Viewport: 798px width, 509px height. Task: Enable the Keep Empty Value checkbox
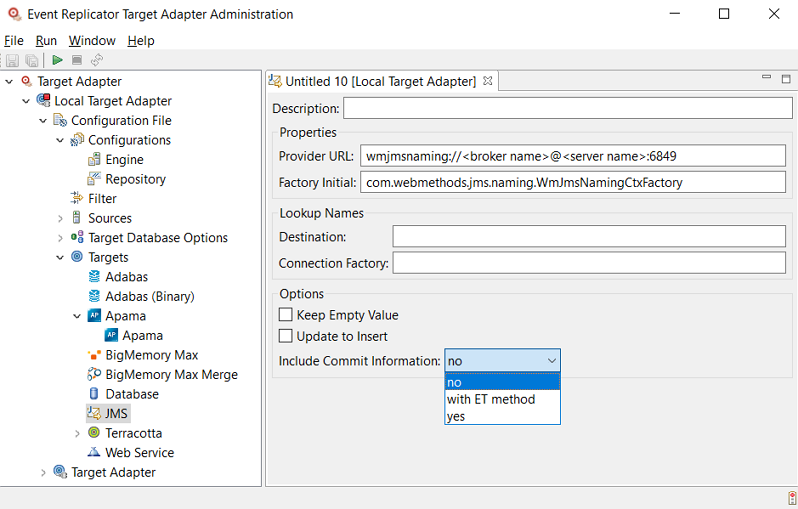coord(286,315)
